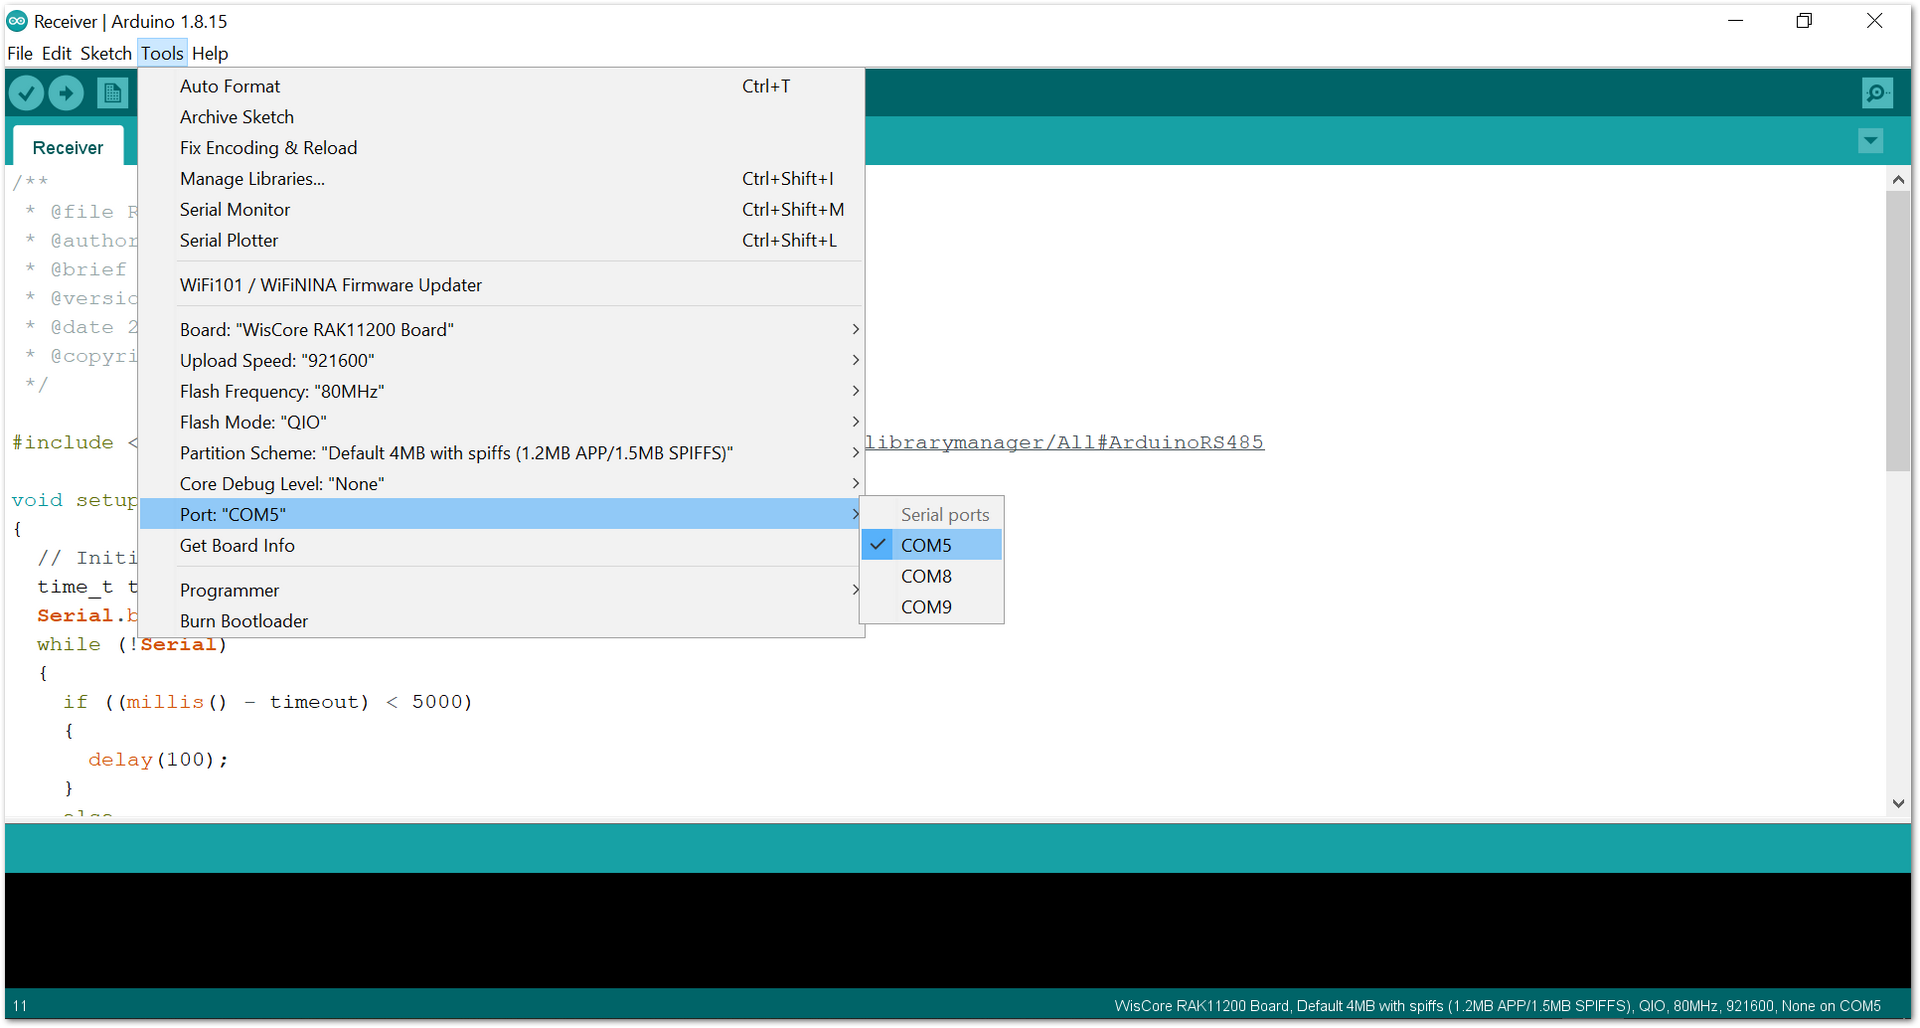The height and width of the screenshot is (1028, 1920).
Task: Open the Edit menu
Action: pyautogui.click(x=56, y=53)
